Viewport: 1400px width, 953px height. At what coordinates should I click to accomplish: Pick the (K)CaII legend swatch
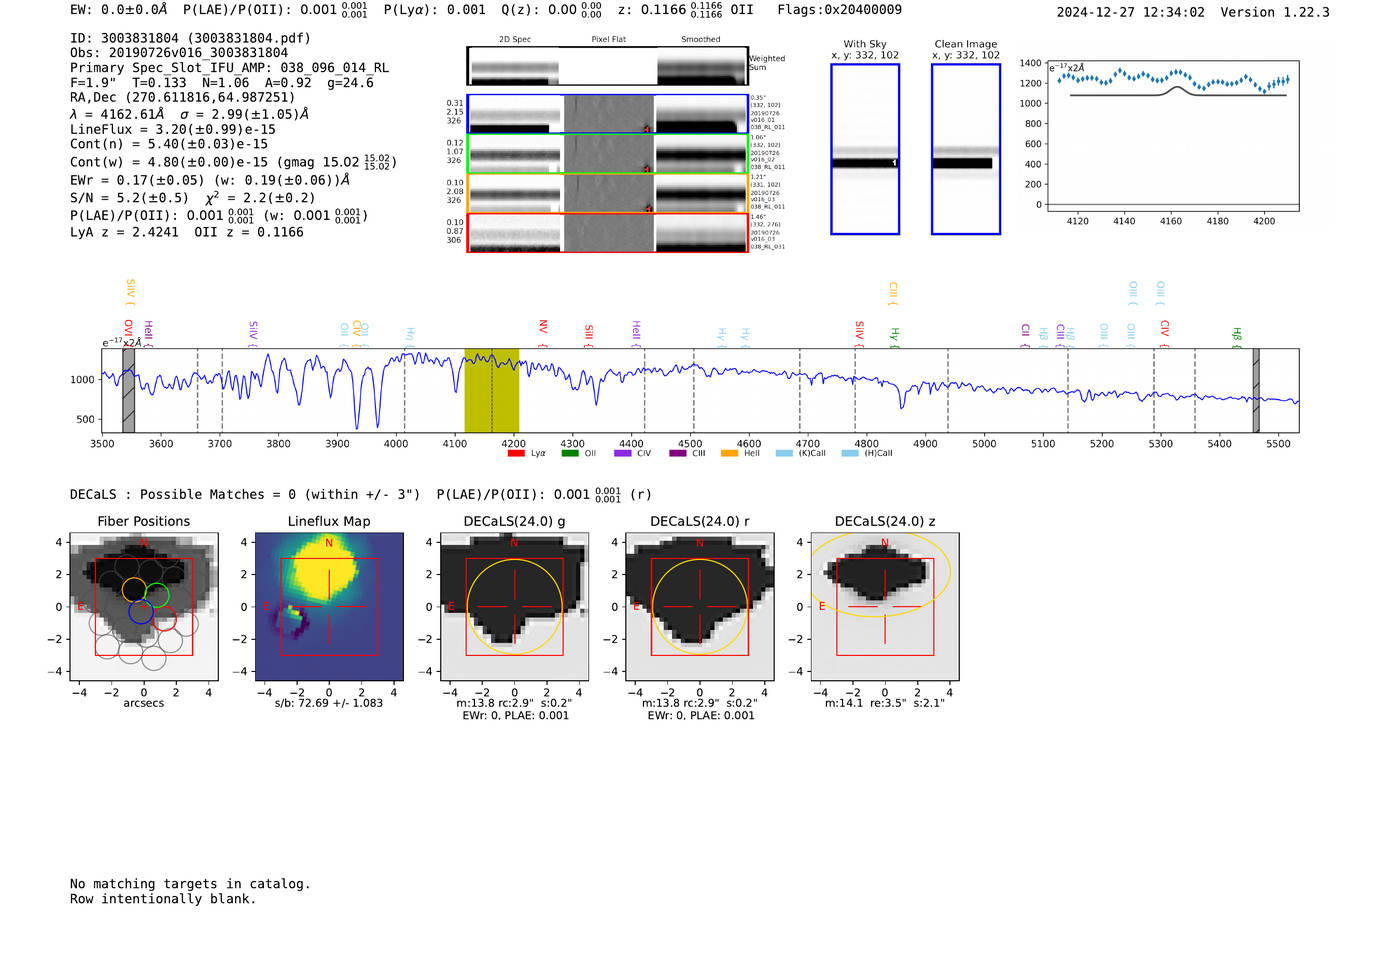point(784,453)
